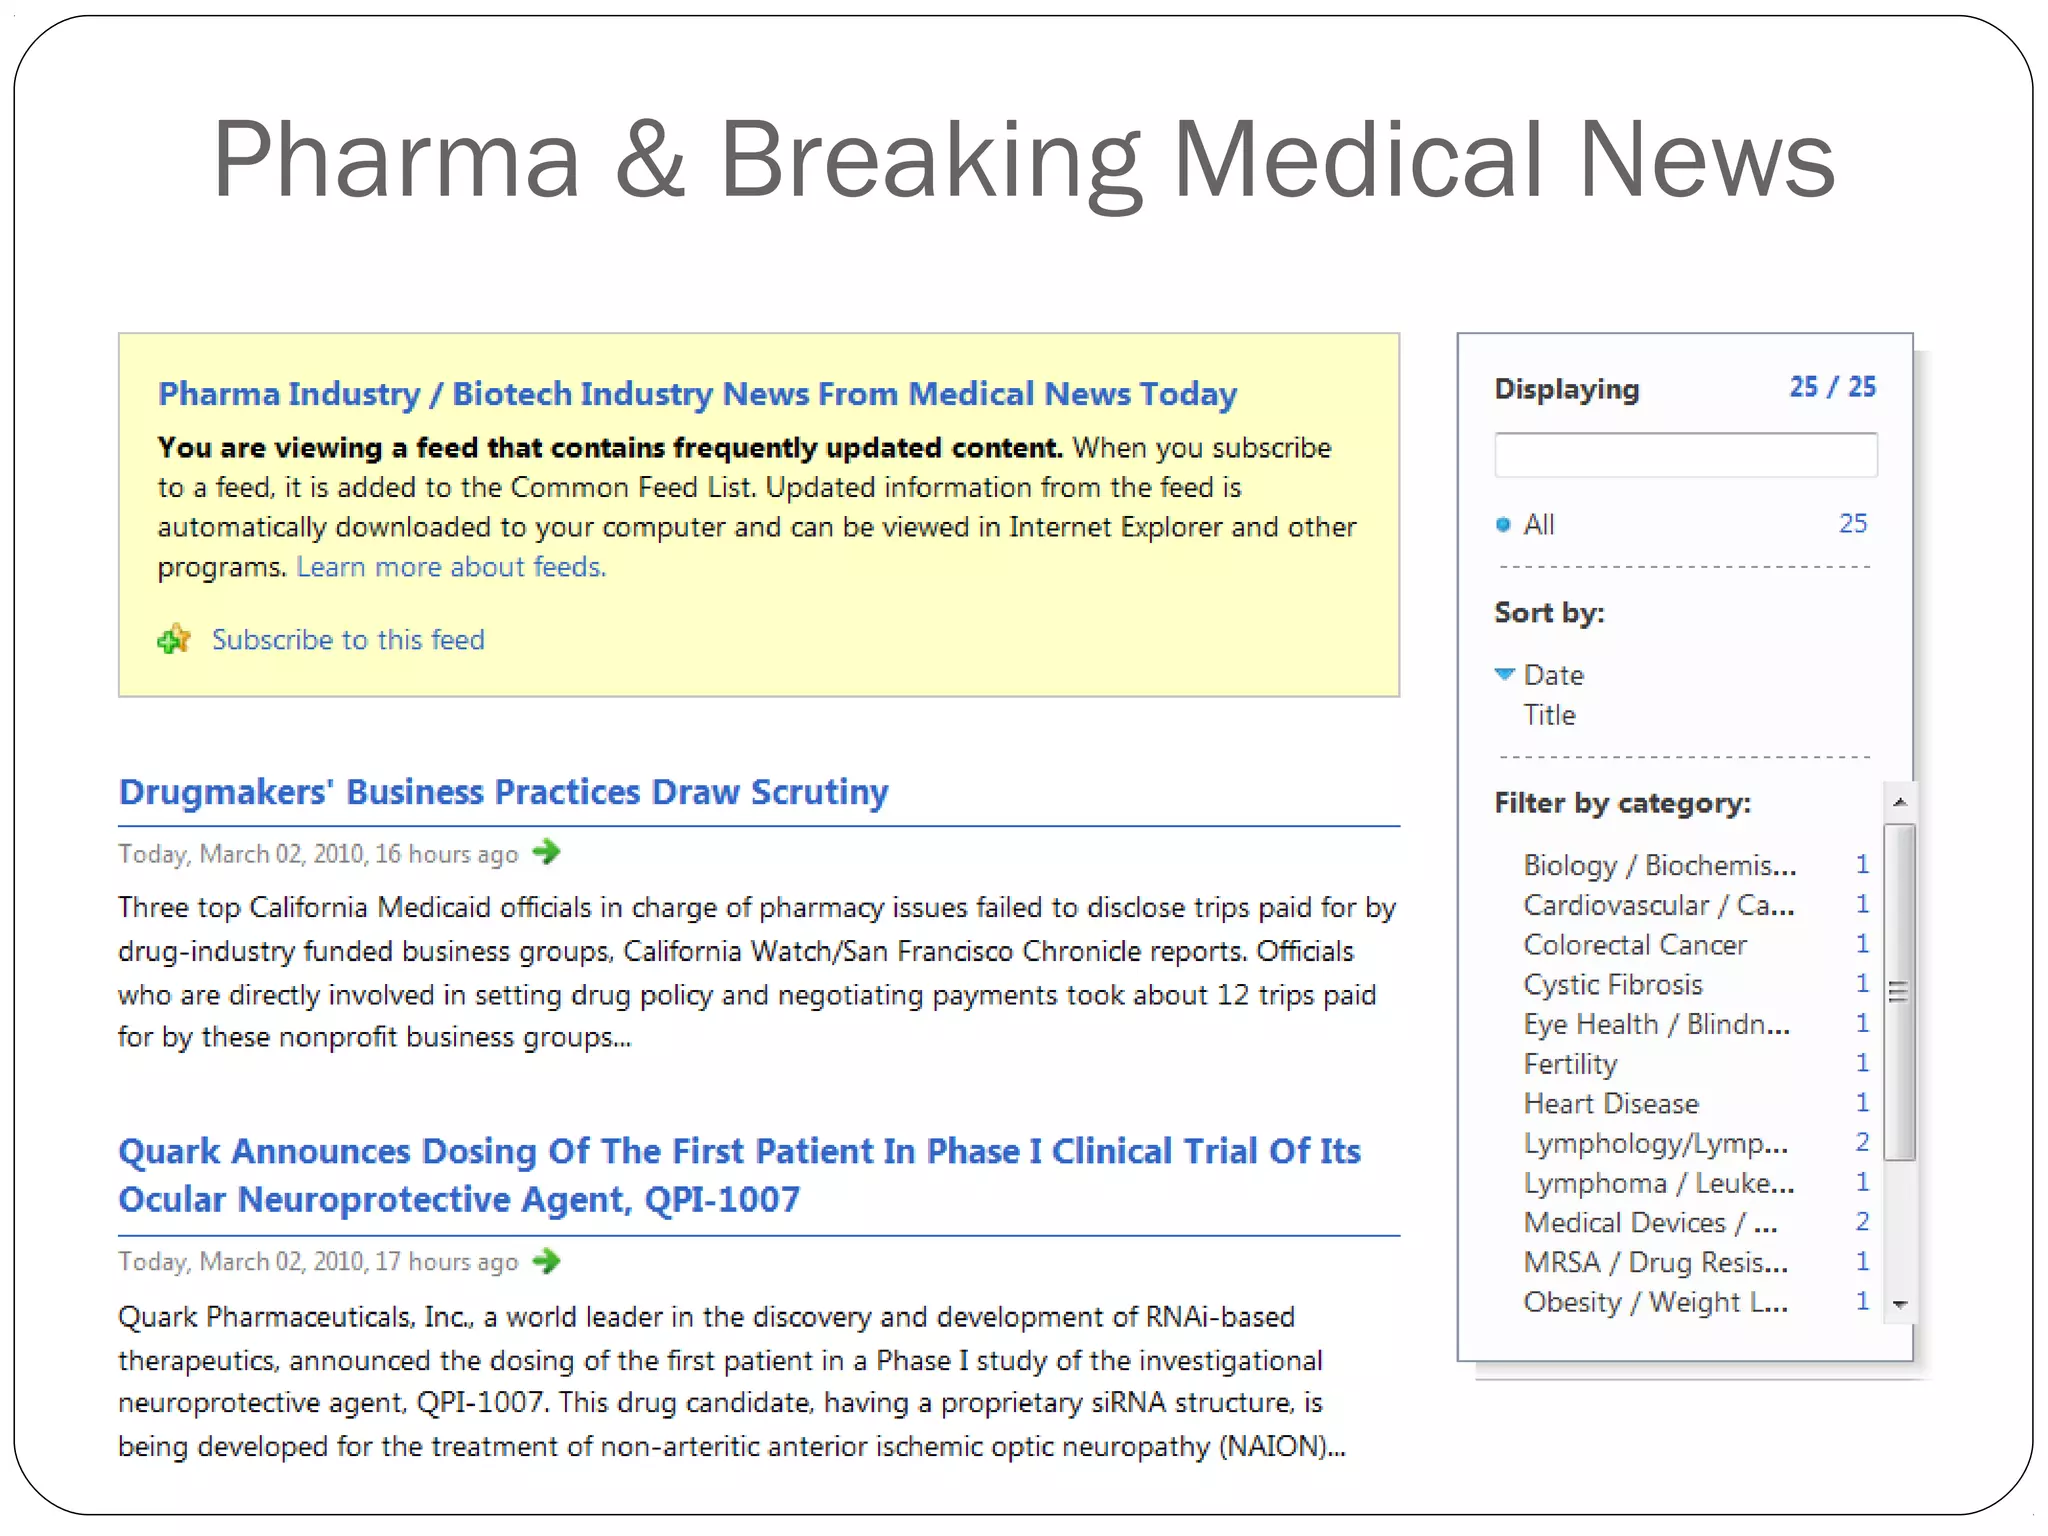Screen dimensions: 2048x1536
Task: Open 'Learn more about feeds' link
Action: click(451, 567)
